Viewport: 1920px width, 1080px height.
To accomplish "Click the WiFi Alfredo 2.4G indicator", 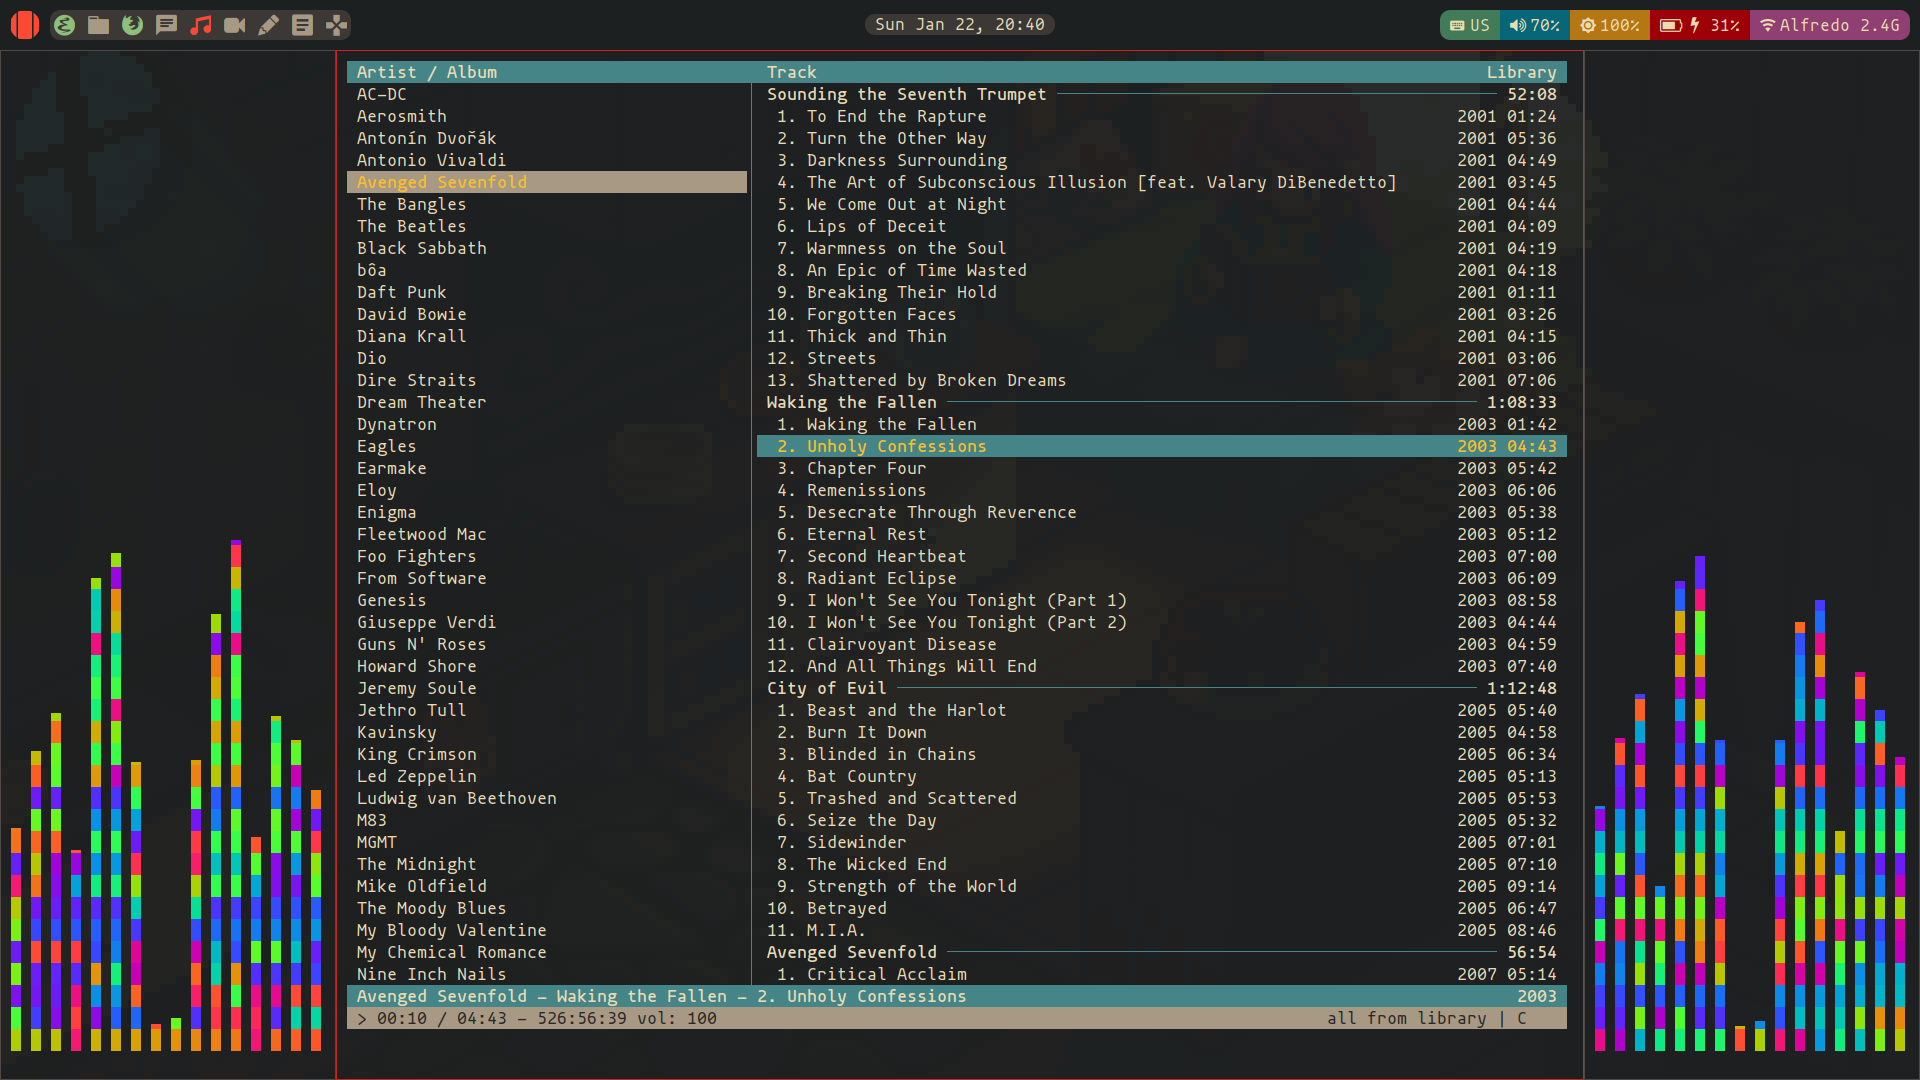I will click(1832, 24).
